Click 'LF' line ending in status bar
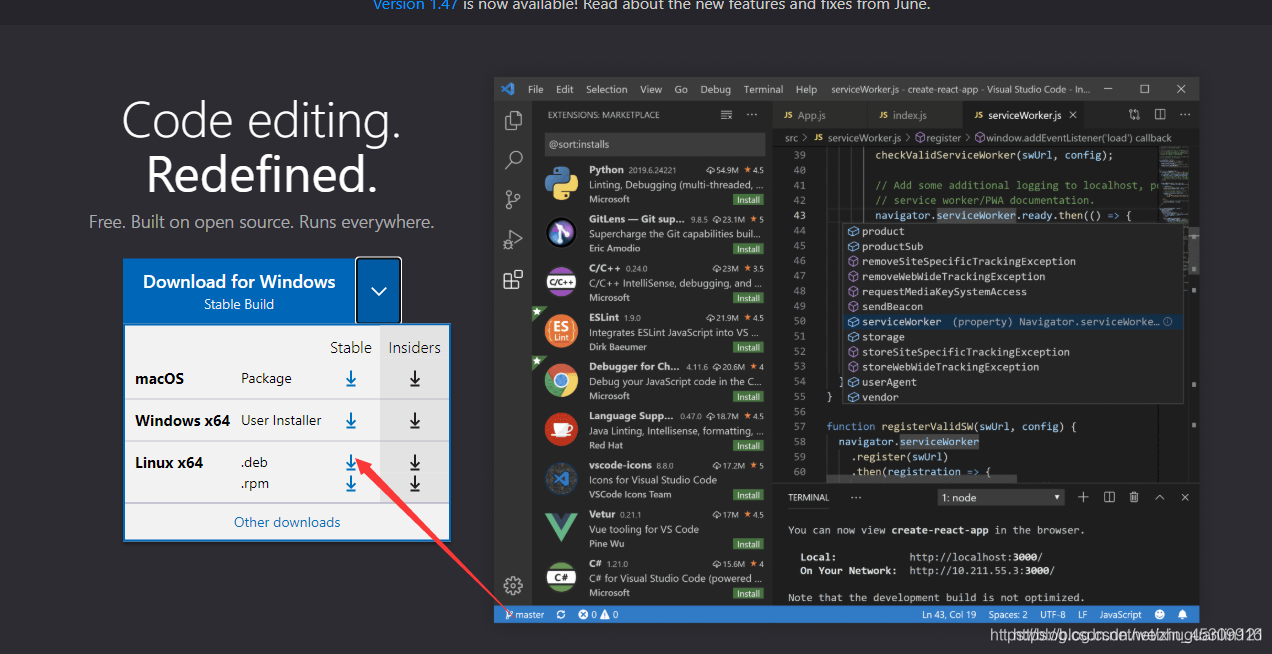Image resolution: width=1272 pixels, height=654 pixels. point(1083,615)
